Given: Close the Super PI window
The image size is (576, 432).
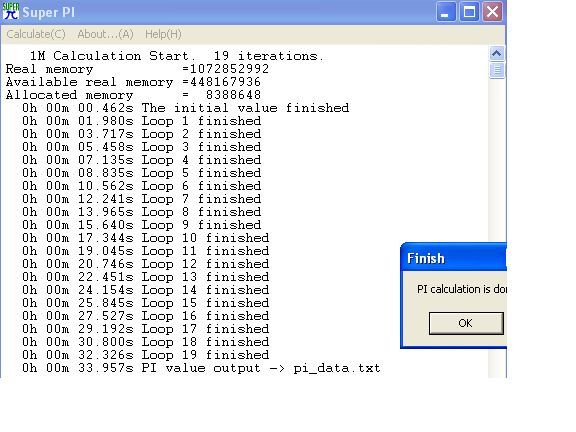Looking at the screenshot, I should coord(492,12).
